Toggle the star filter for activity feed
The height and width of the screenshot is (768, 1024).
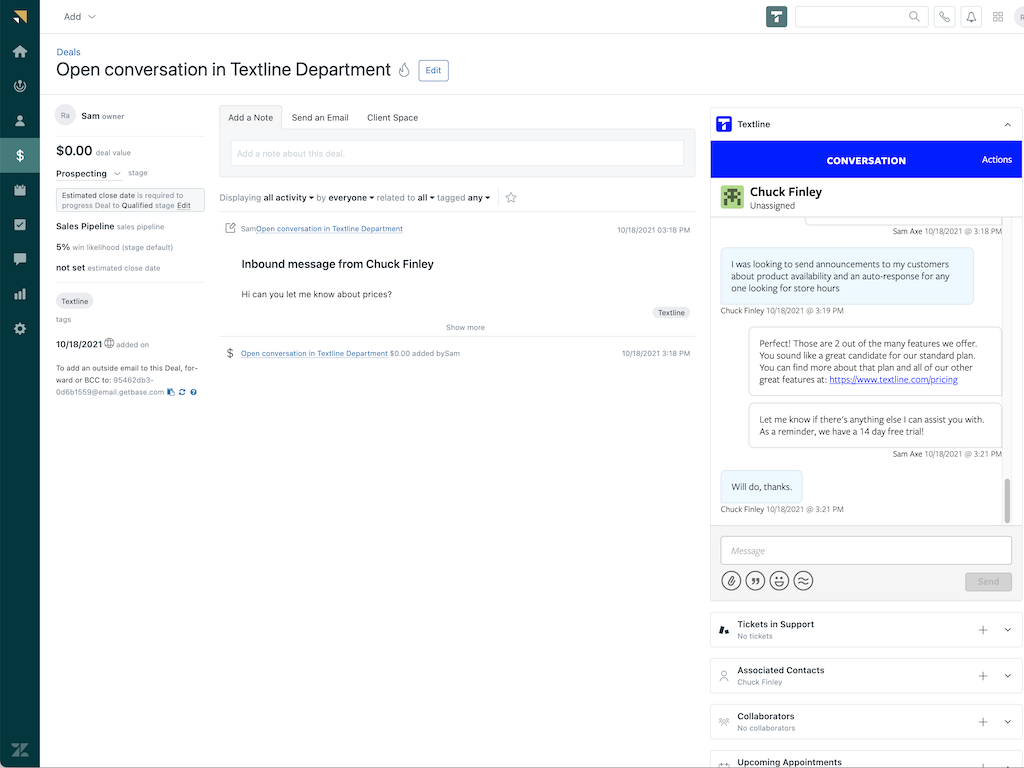[511, 198]
